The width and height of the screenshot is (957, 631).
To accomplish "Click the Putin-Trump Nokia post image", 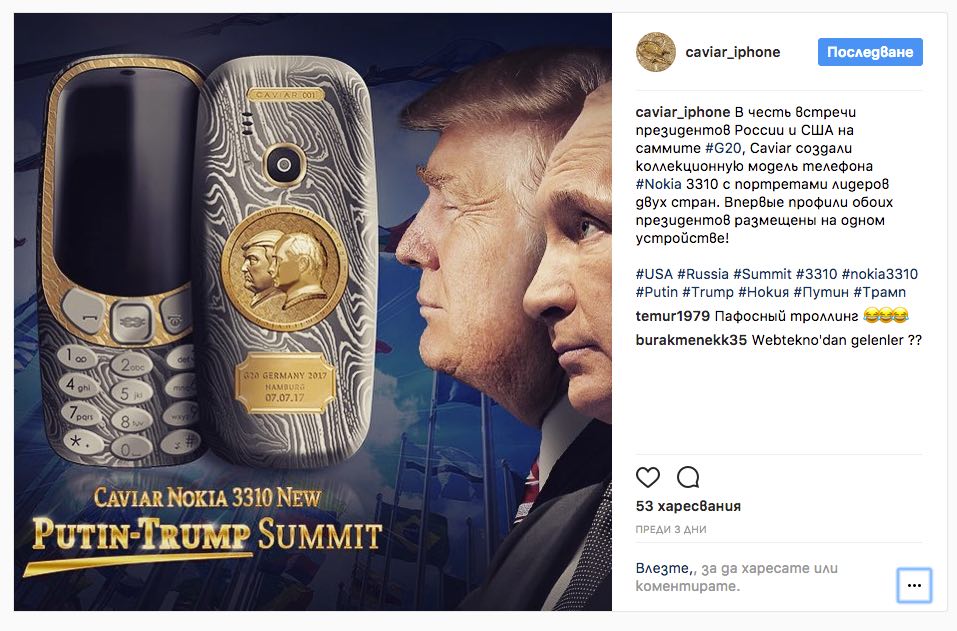I will tap(312, 311).
